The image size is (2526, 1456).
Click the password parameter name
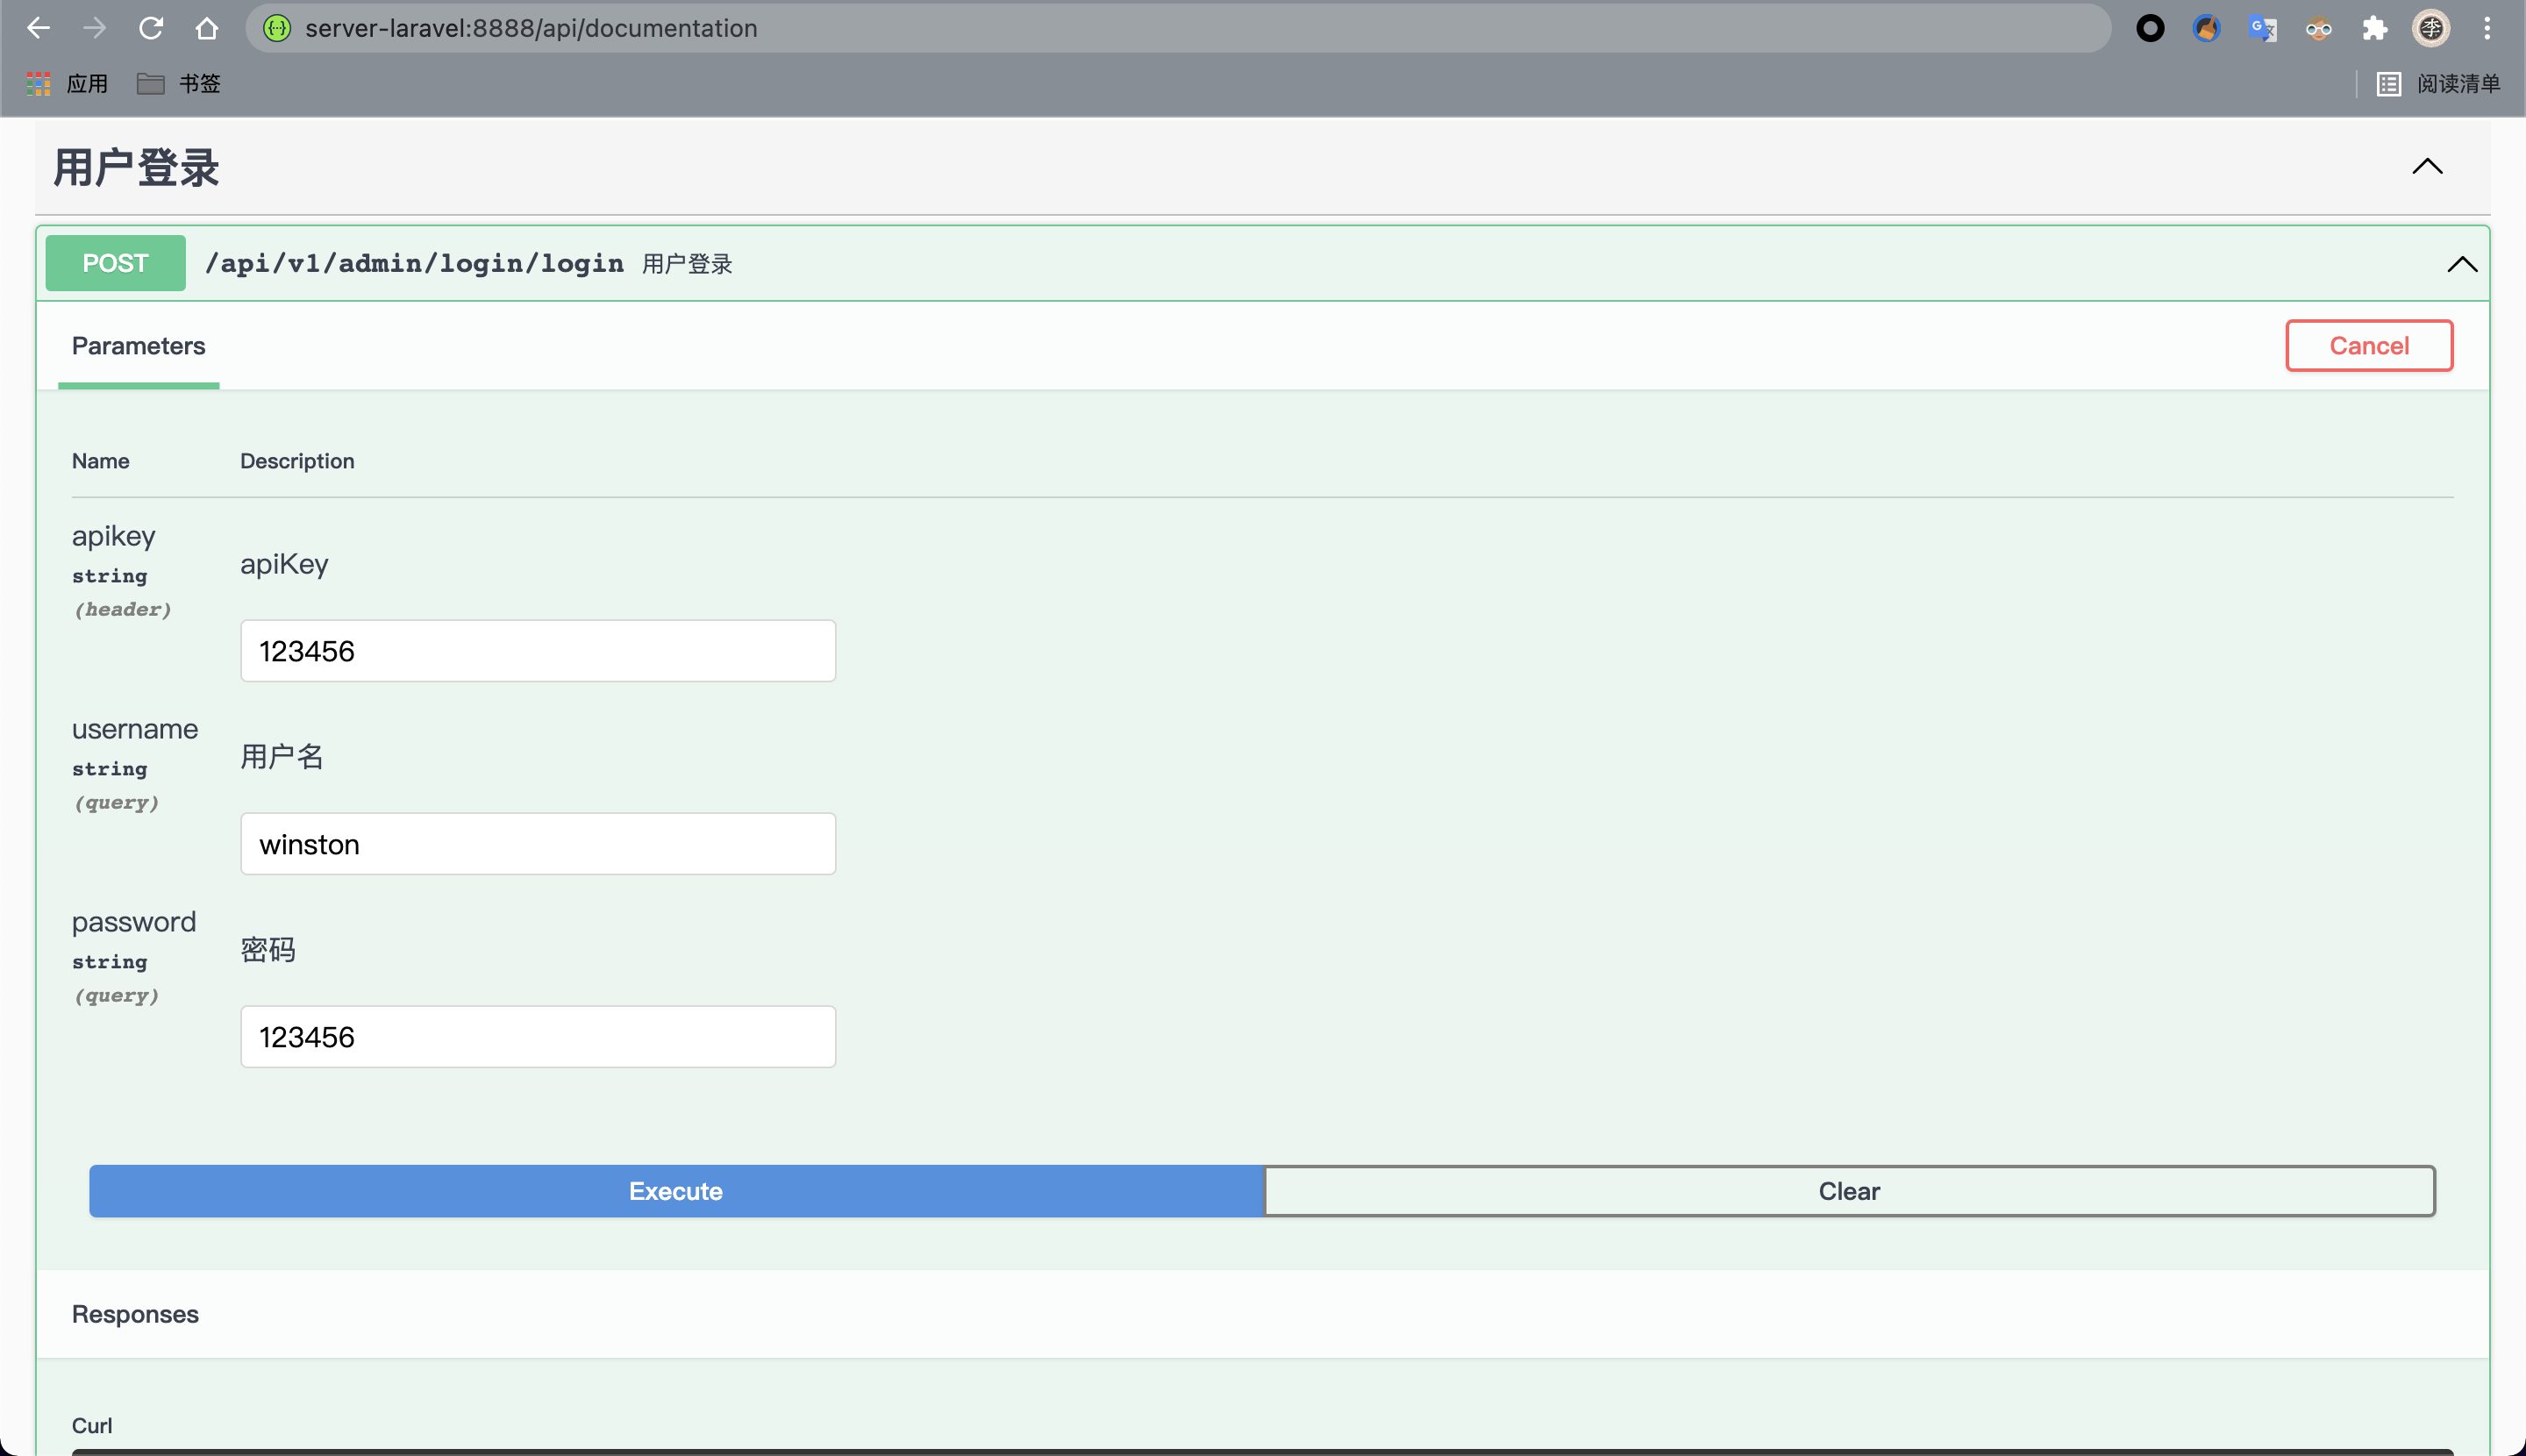[134, 922]
